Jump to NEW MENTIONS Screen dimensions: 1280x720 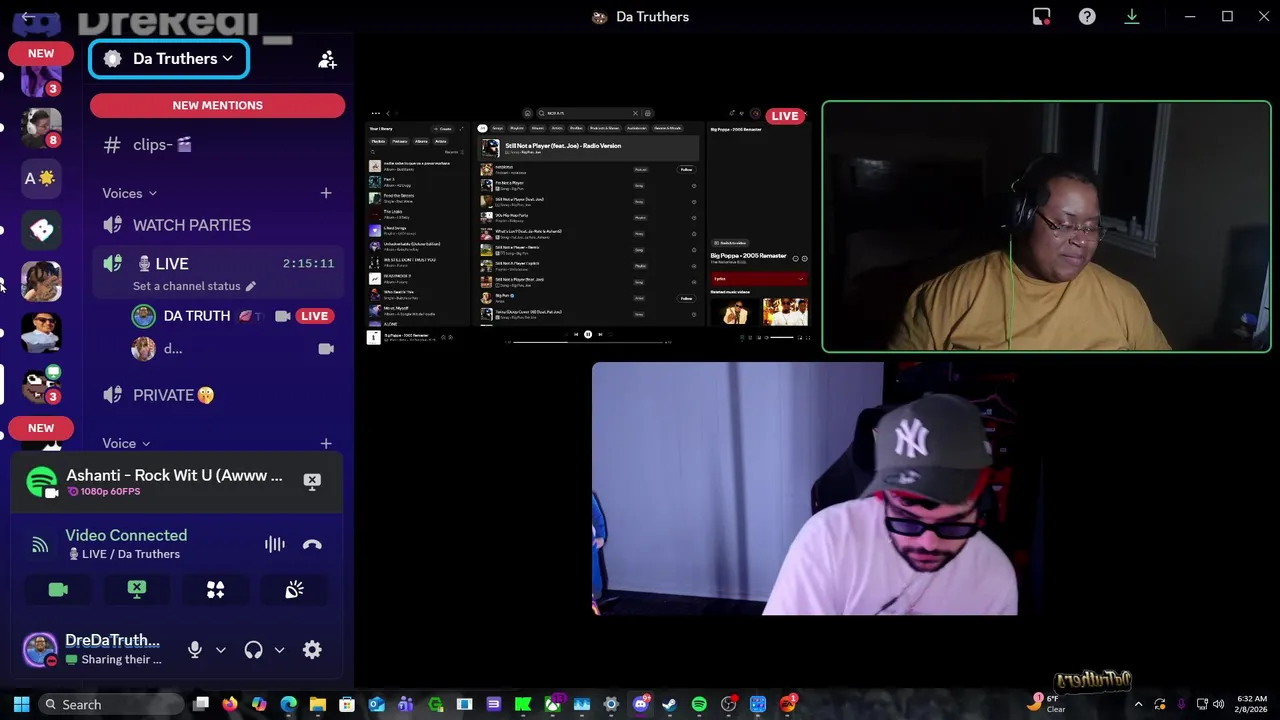[217, 105]
